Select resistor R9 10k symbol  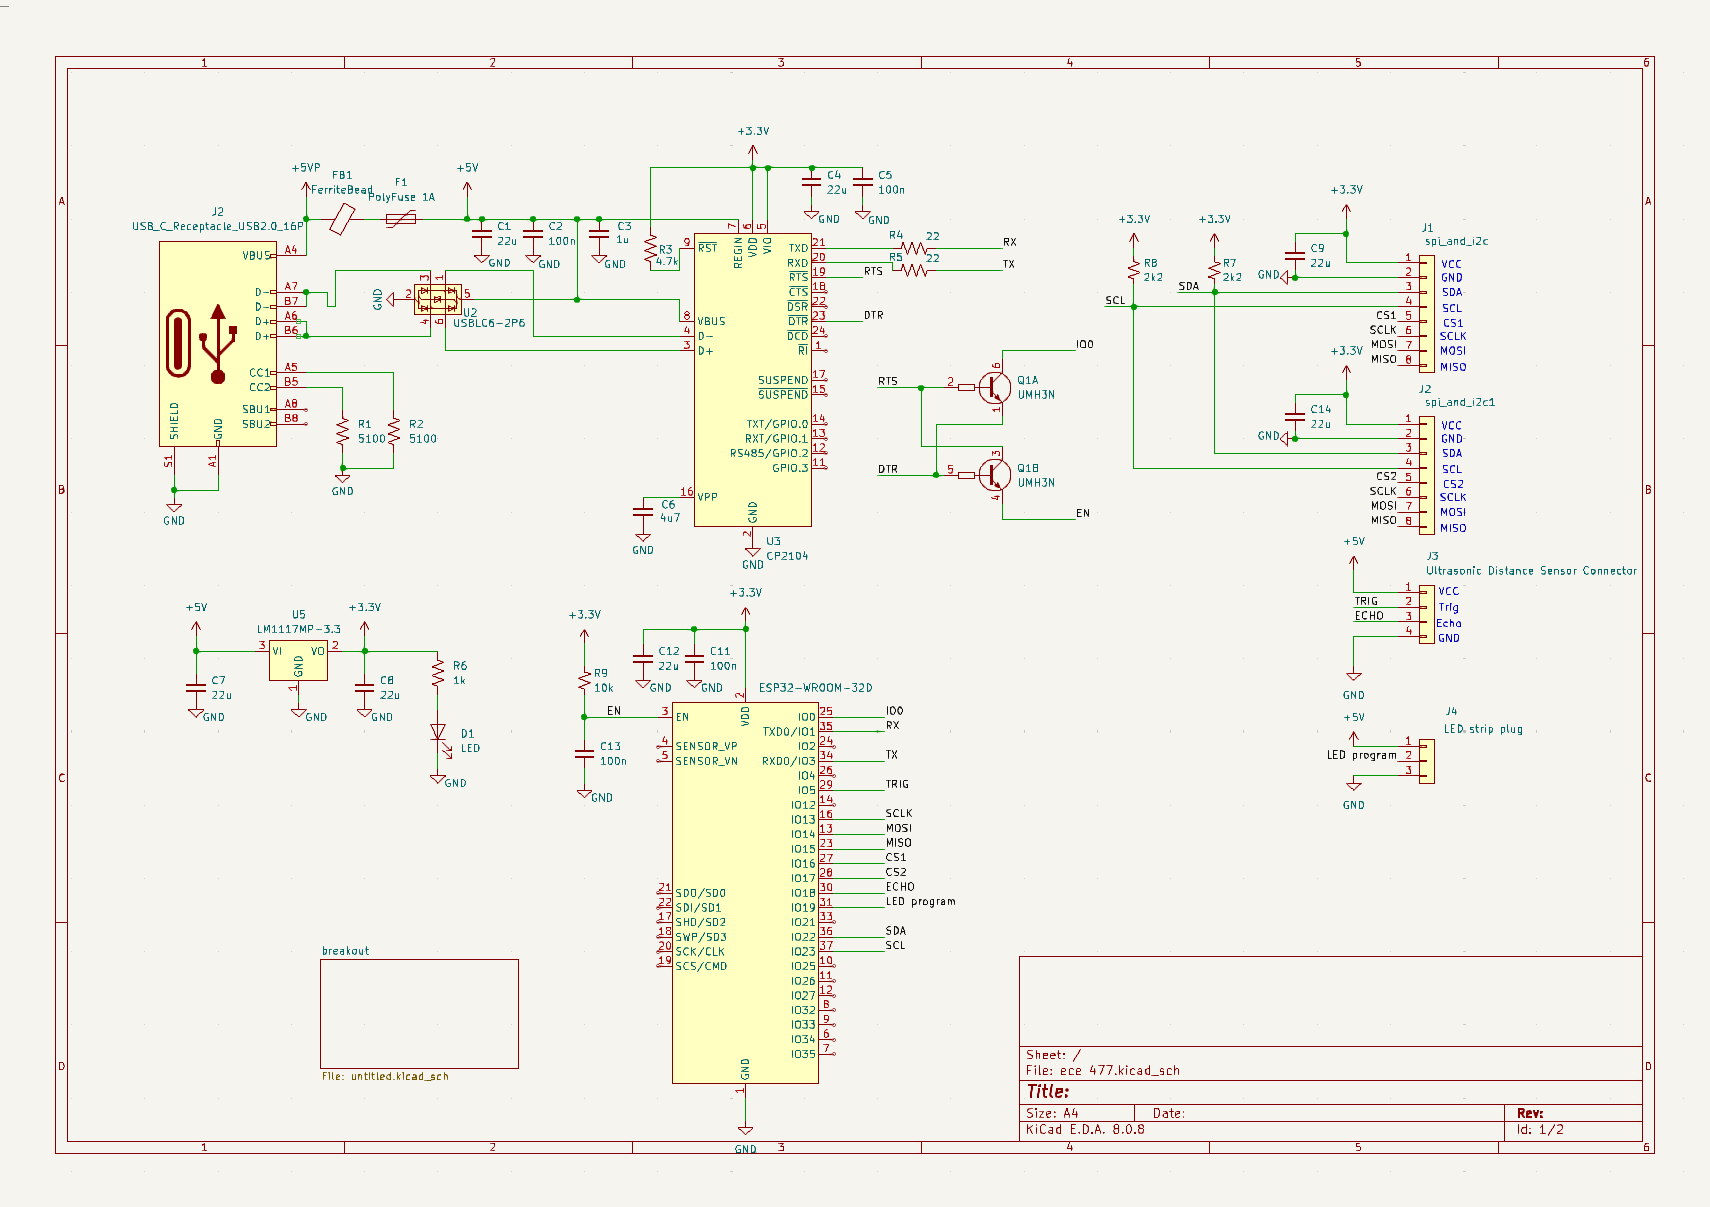pyautogui.click(x=584, y=680)
